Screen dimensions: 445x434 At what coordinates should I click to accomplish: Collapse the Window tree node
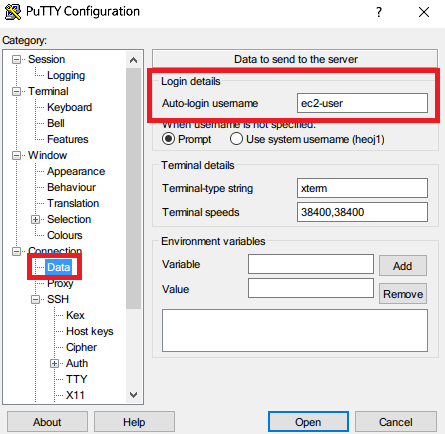[16, 155]
